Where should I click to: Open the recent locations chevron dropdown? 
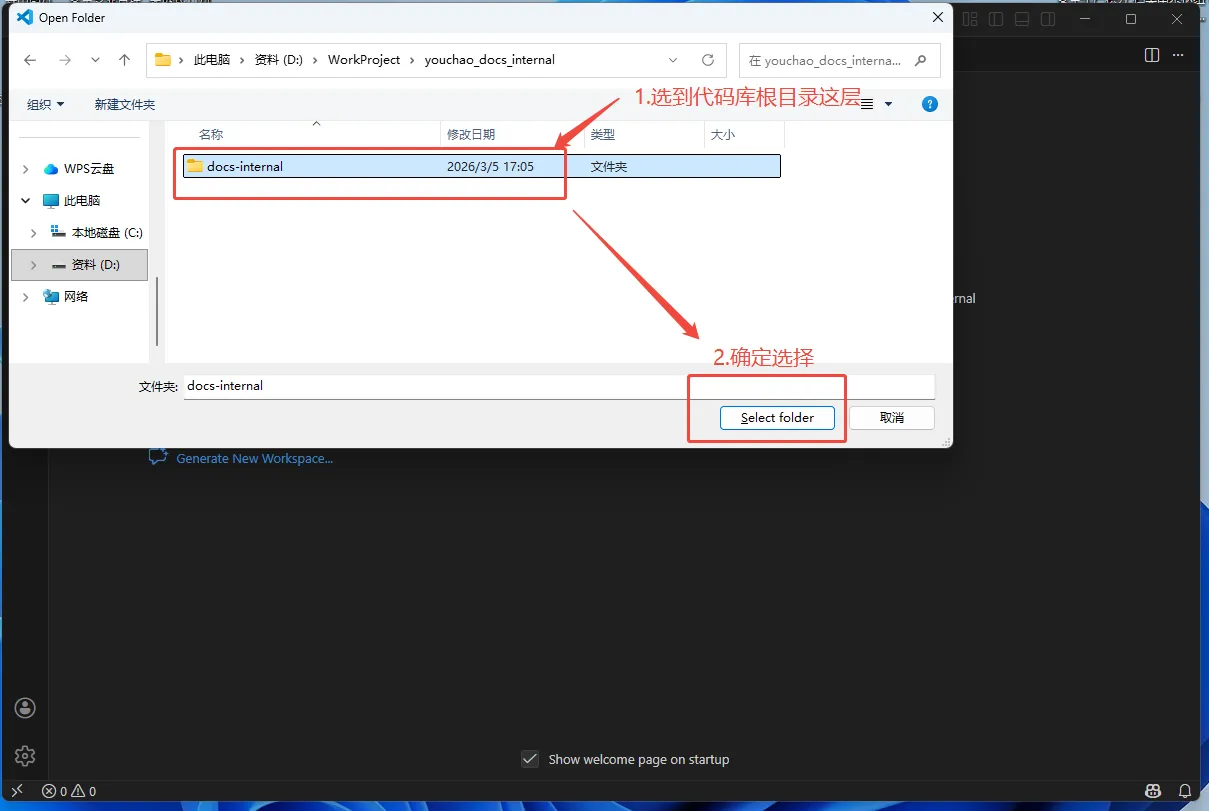pos(95,60)
